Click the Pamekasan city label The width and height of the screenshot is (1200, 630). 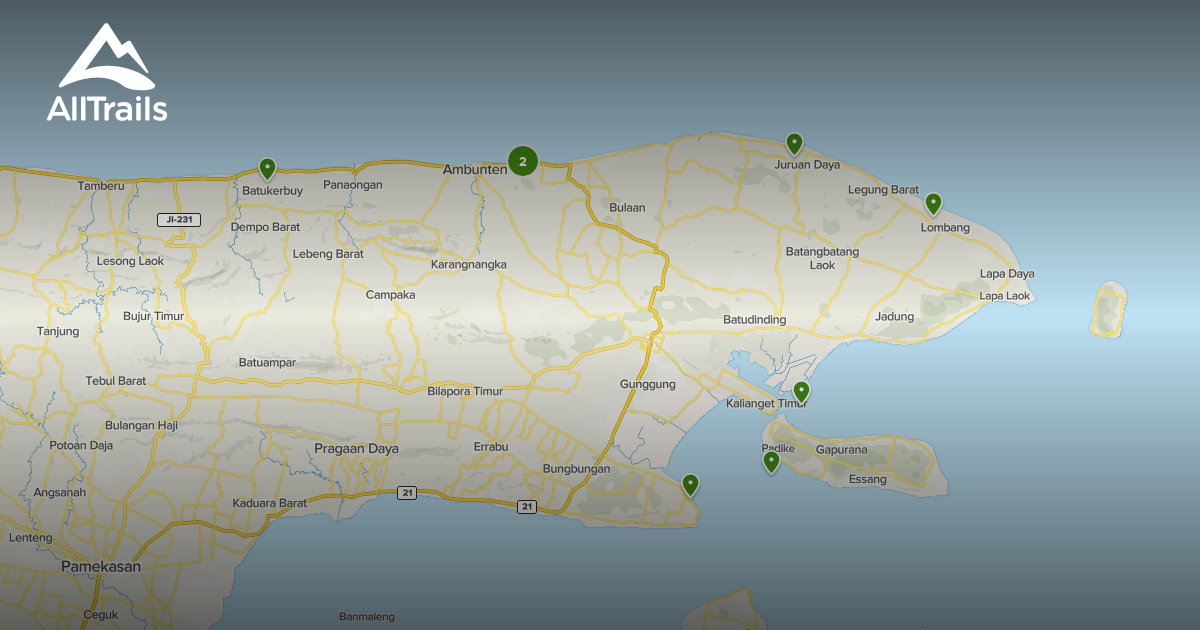tap(103, 566)
